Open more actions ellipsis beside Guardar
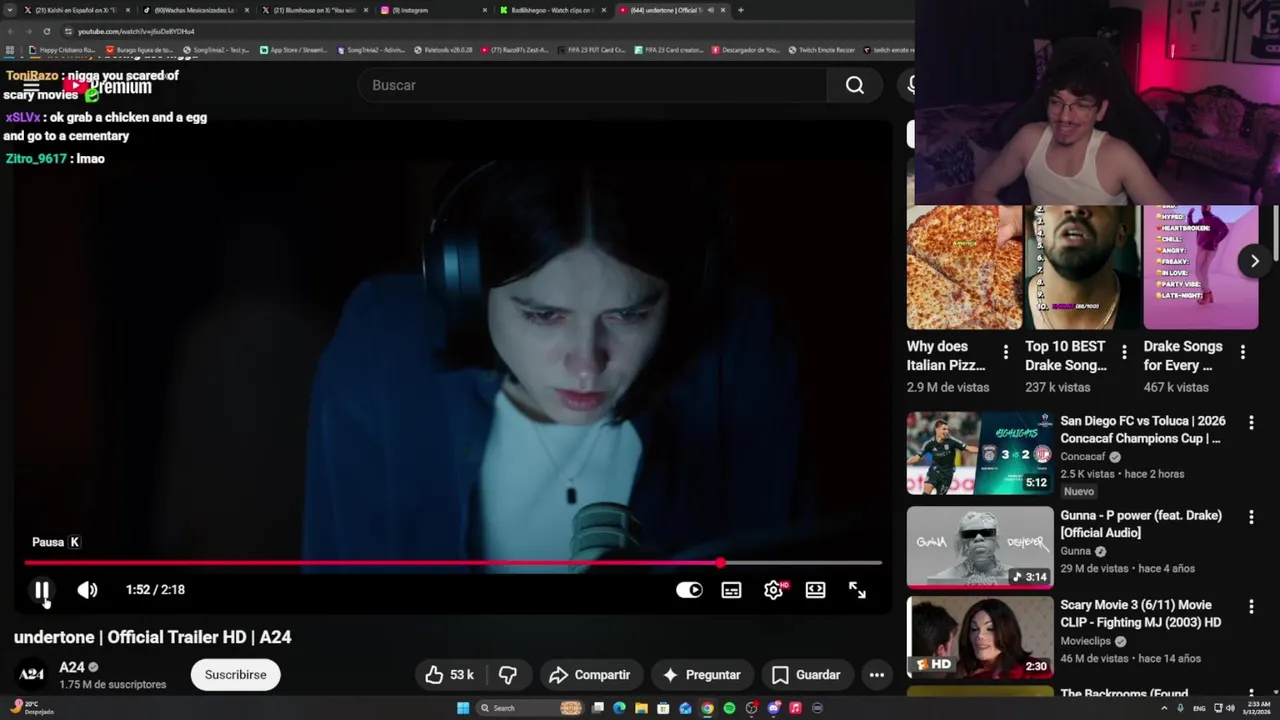The height and width of the screenshot is (720, 1280). pos(877,675)
